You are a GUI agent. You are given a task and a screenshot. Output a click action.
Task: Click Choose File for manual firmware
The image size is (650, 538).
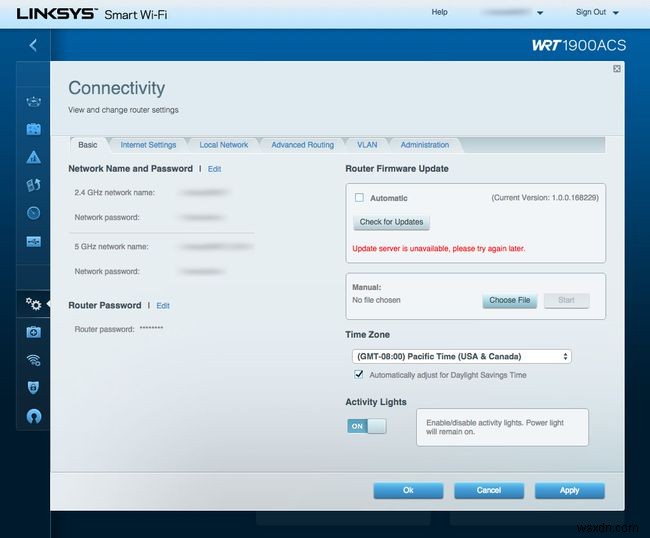pyautogui.click(x=509, y=301)
